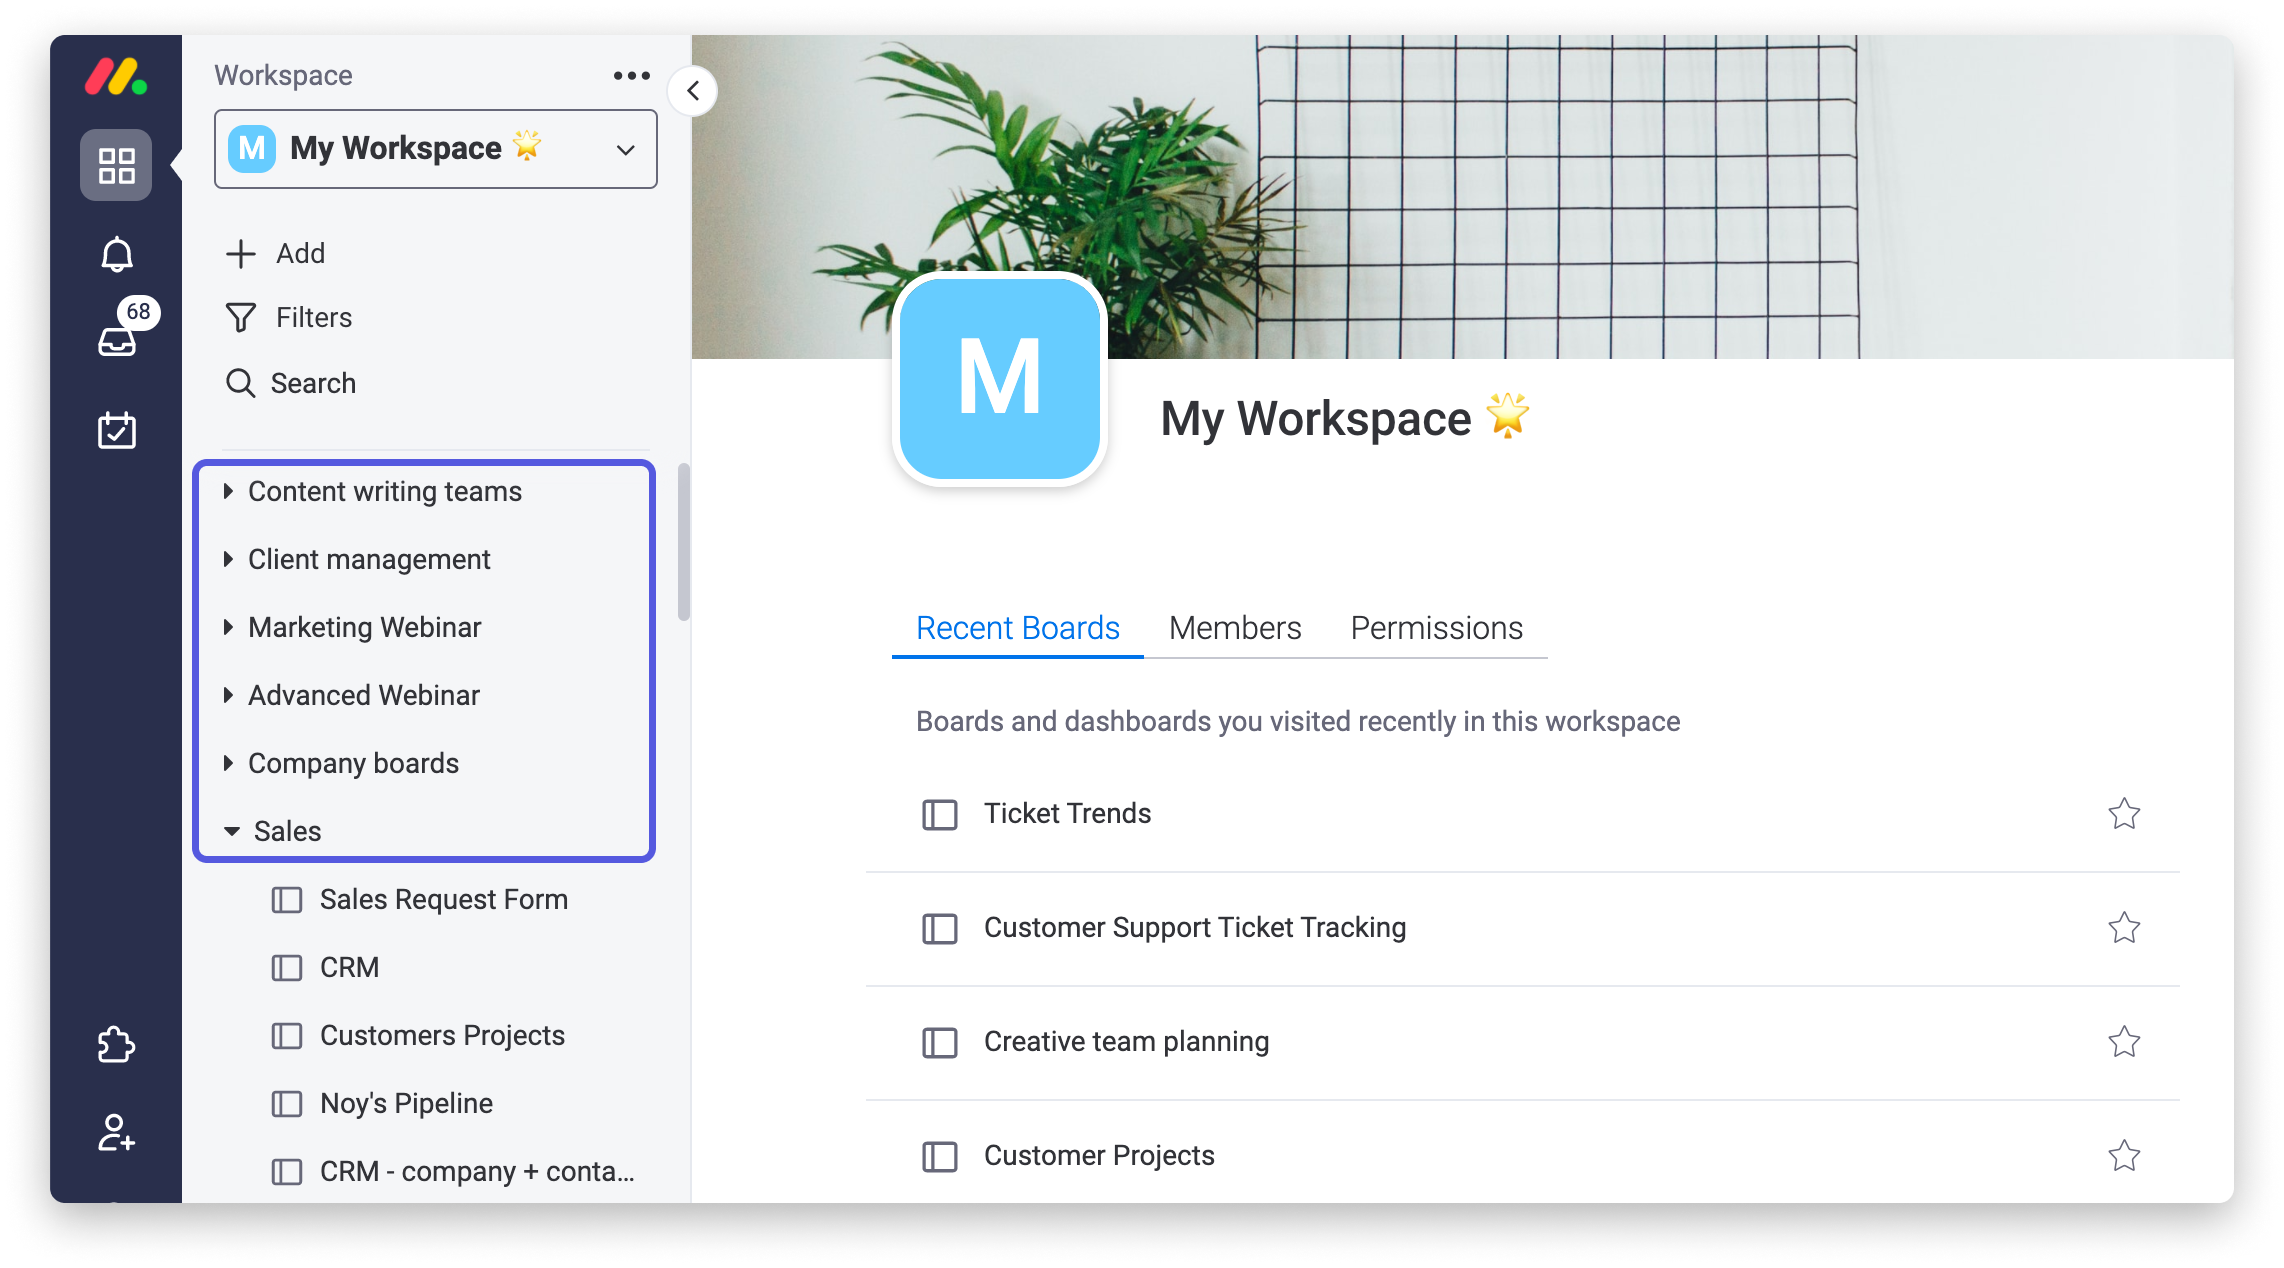Star the Ticket Trends board
2284x1268 pixels.
[2123, 814]
